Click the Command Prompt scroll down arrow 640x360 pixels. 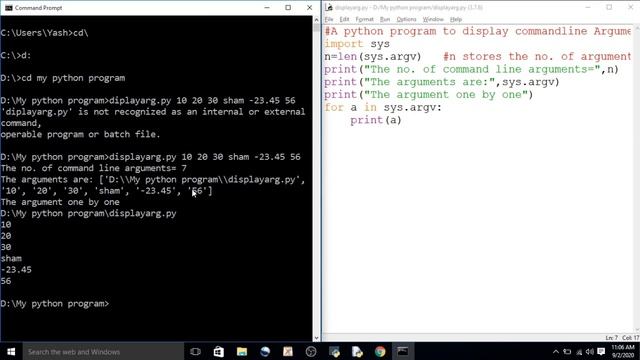click(316, 338)
